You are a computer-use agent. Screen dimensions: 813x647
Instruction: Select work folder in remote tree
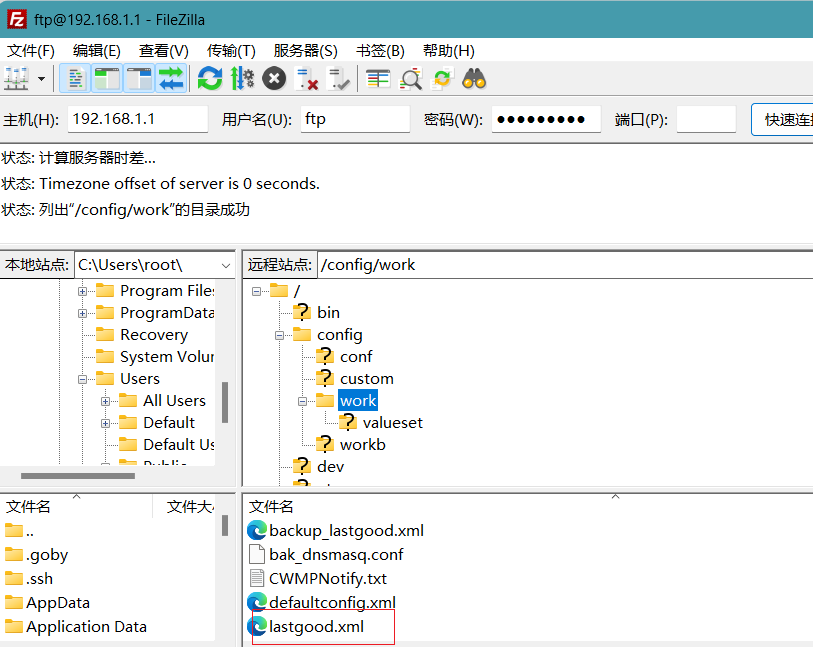coord(358,401)
